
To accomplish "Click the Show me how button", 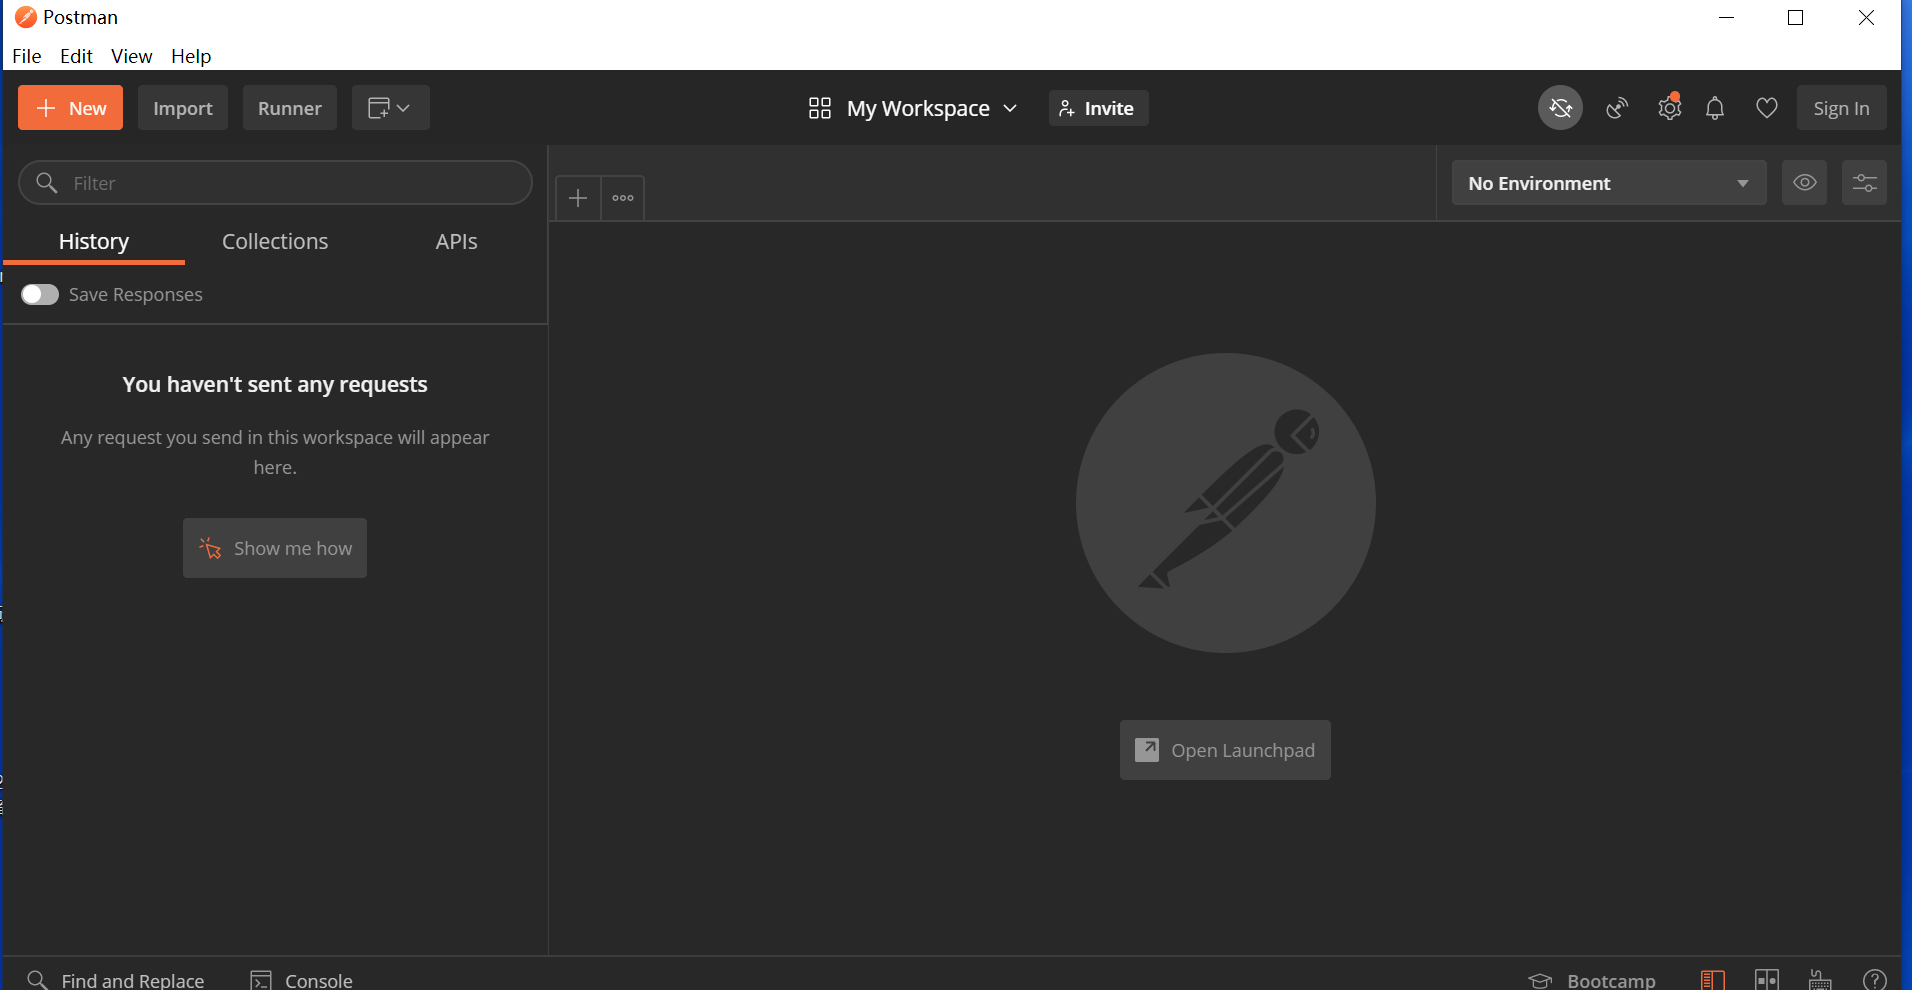I will pos(275,548).
